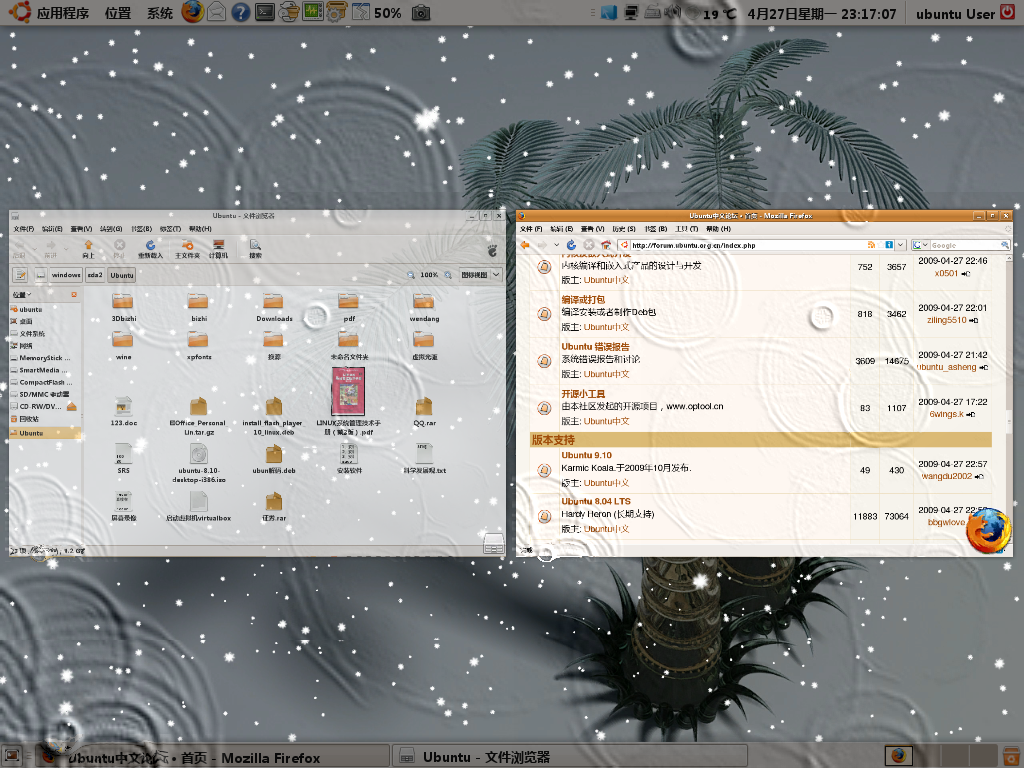Open the Ubuntu 错误报告 forum link
The height and width of the screenshot is (768, 1024).
pyautogui.click(x=595, y=347)
